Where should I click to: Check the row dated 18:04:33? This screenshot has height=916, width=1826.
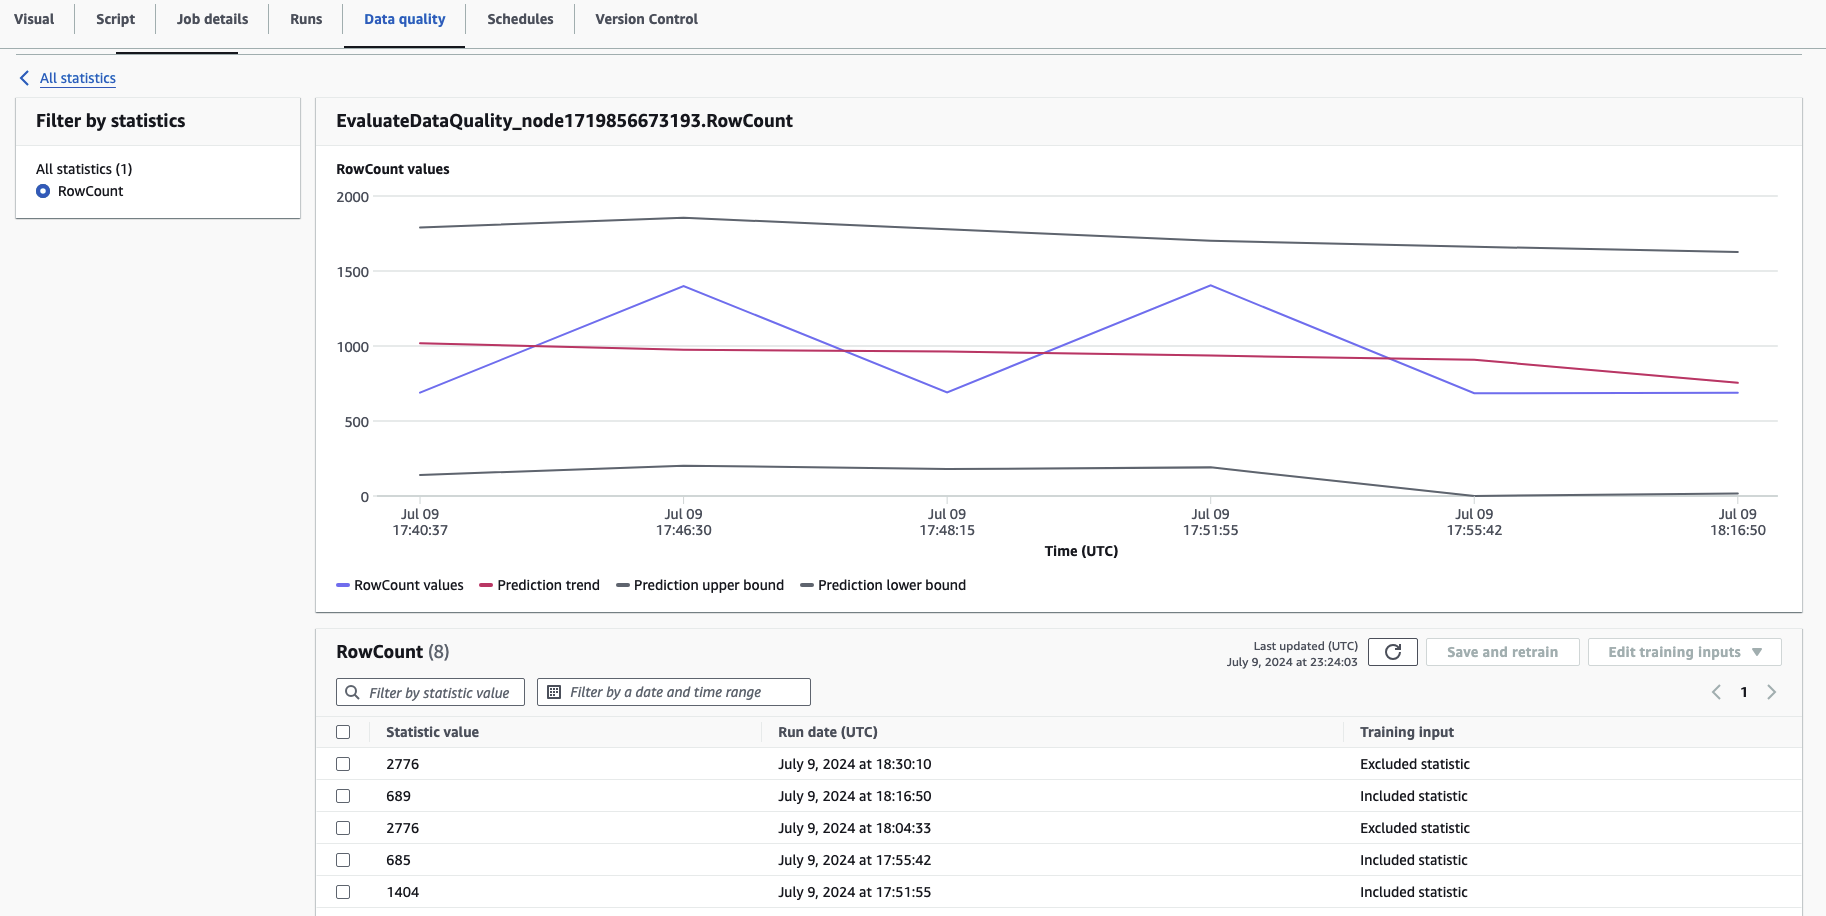click(x=343, y=828)
